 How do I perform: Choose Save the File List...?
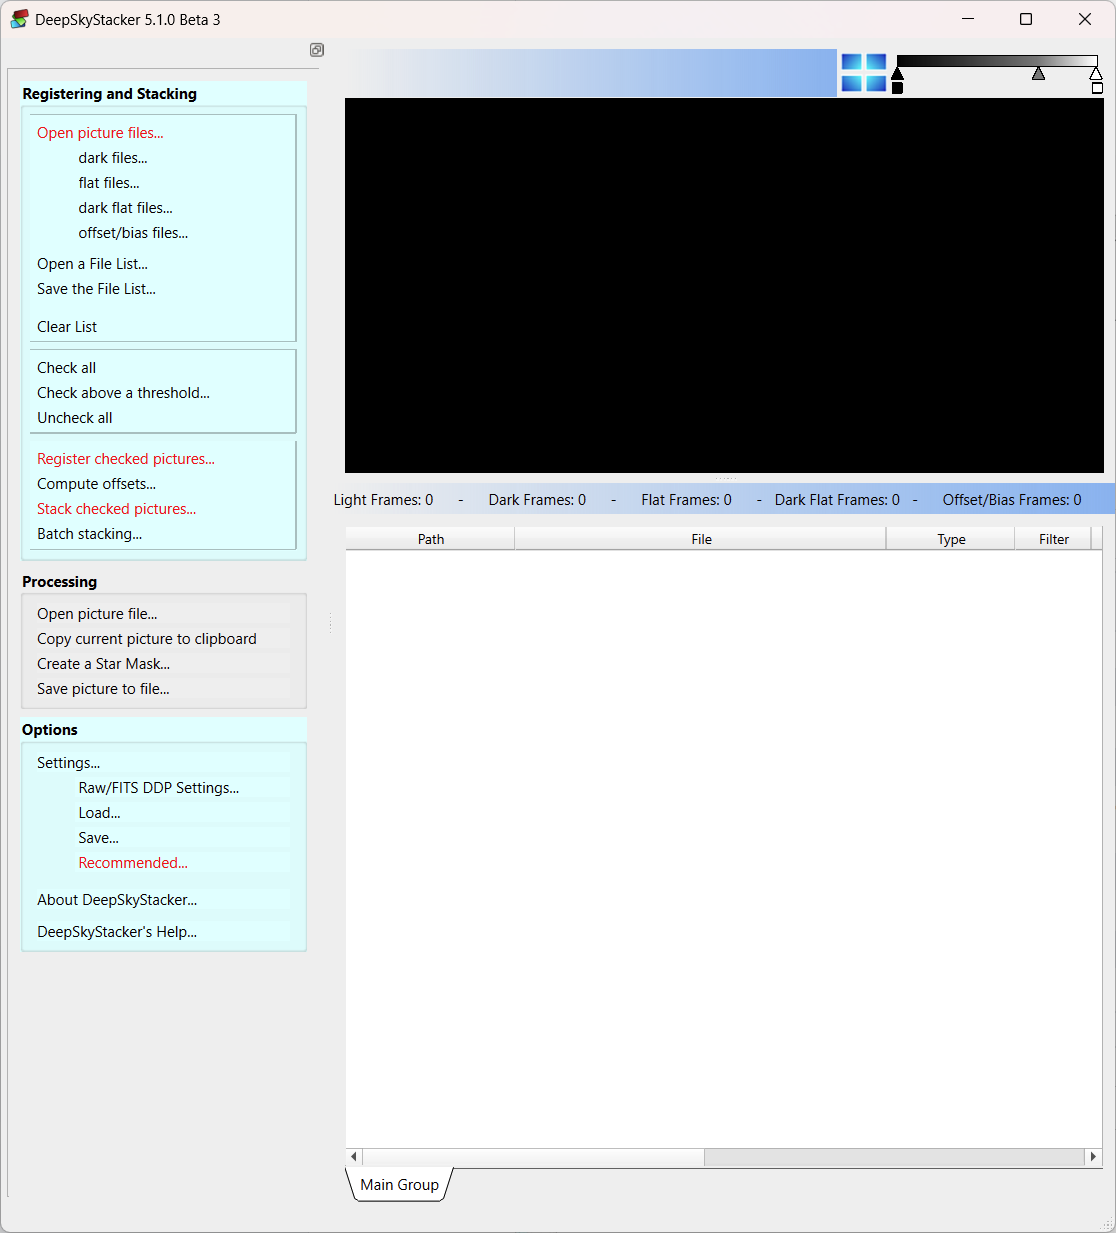point(96,289)
